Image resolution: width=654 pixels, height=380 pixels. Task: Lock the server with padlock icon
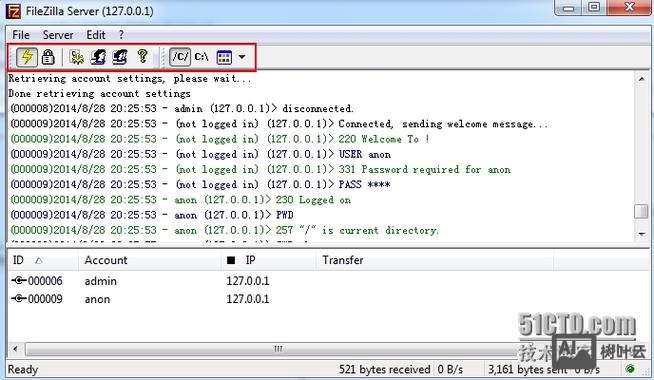point(48,57)
